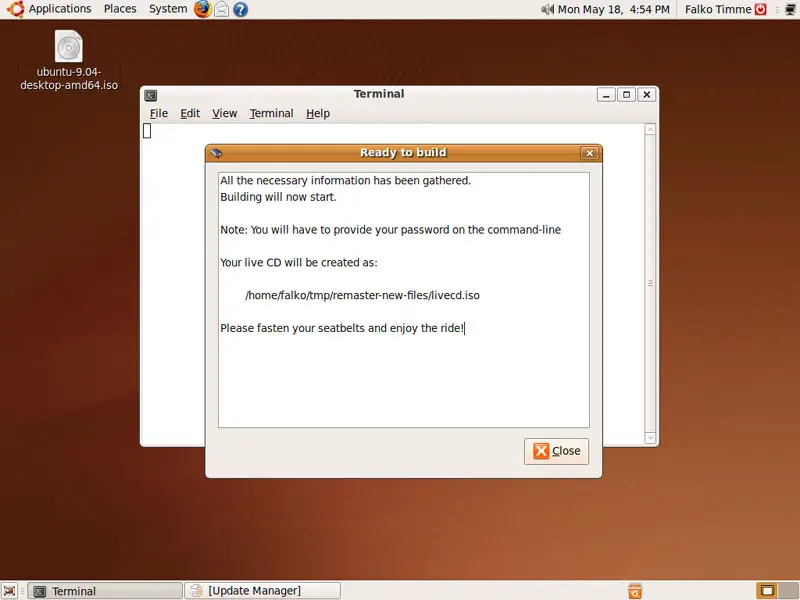Select the ubuntu-9.04-desktop-amd64.iso desktop icon

[69, 60]
